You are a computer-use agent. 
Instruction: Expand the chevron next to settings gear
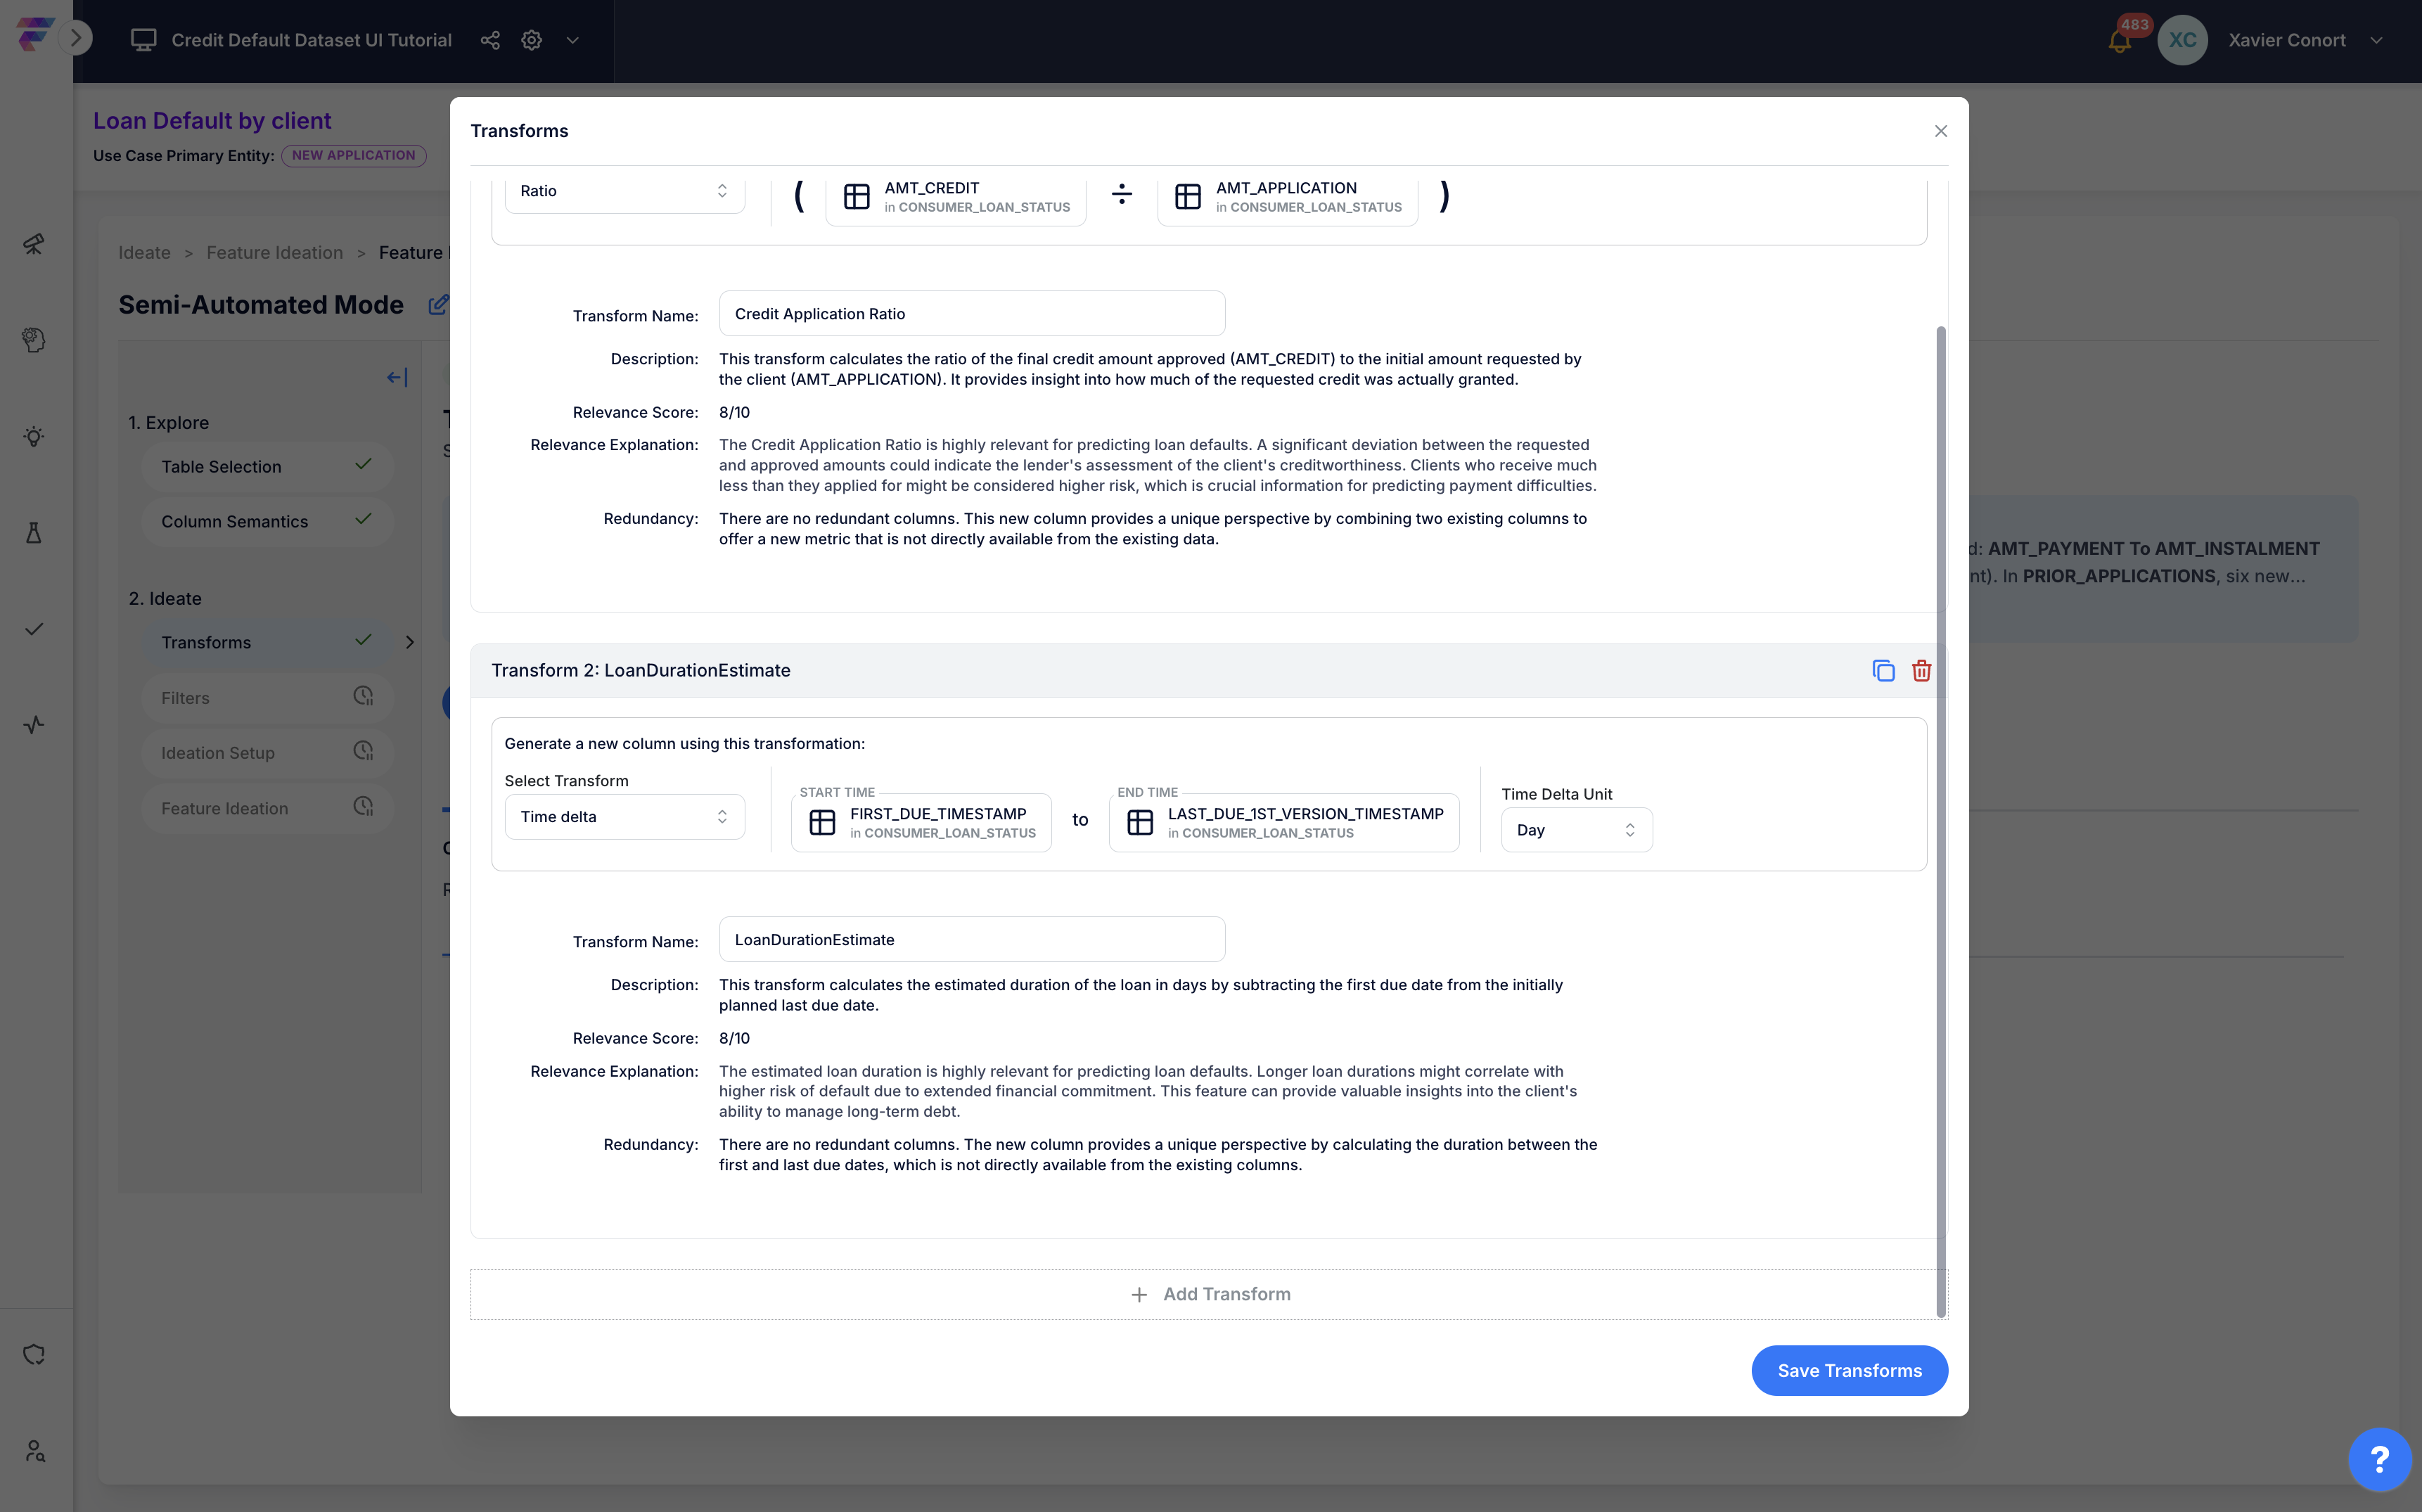[x=573, y=40]
